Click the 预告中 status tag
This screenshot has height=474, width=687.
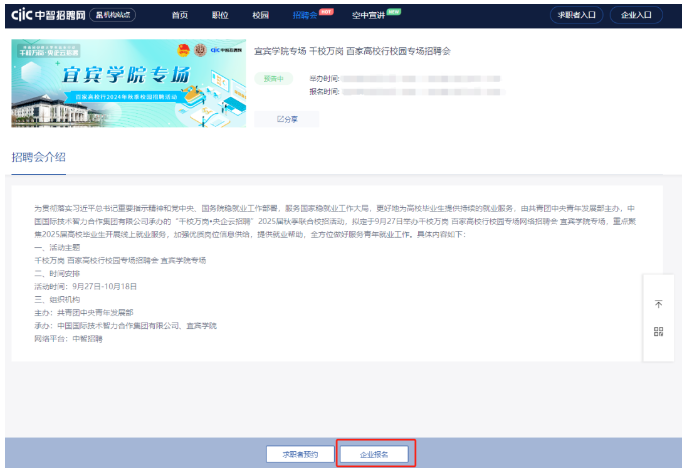(x=273, y=79)
